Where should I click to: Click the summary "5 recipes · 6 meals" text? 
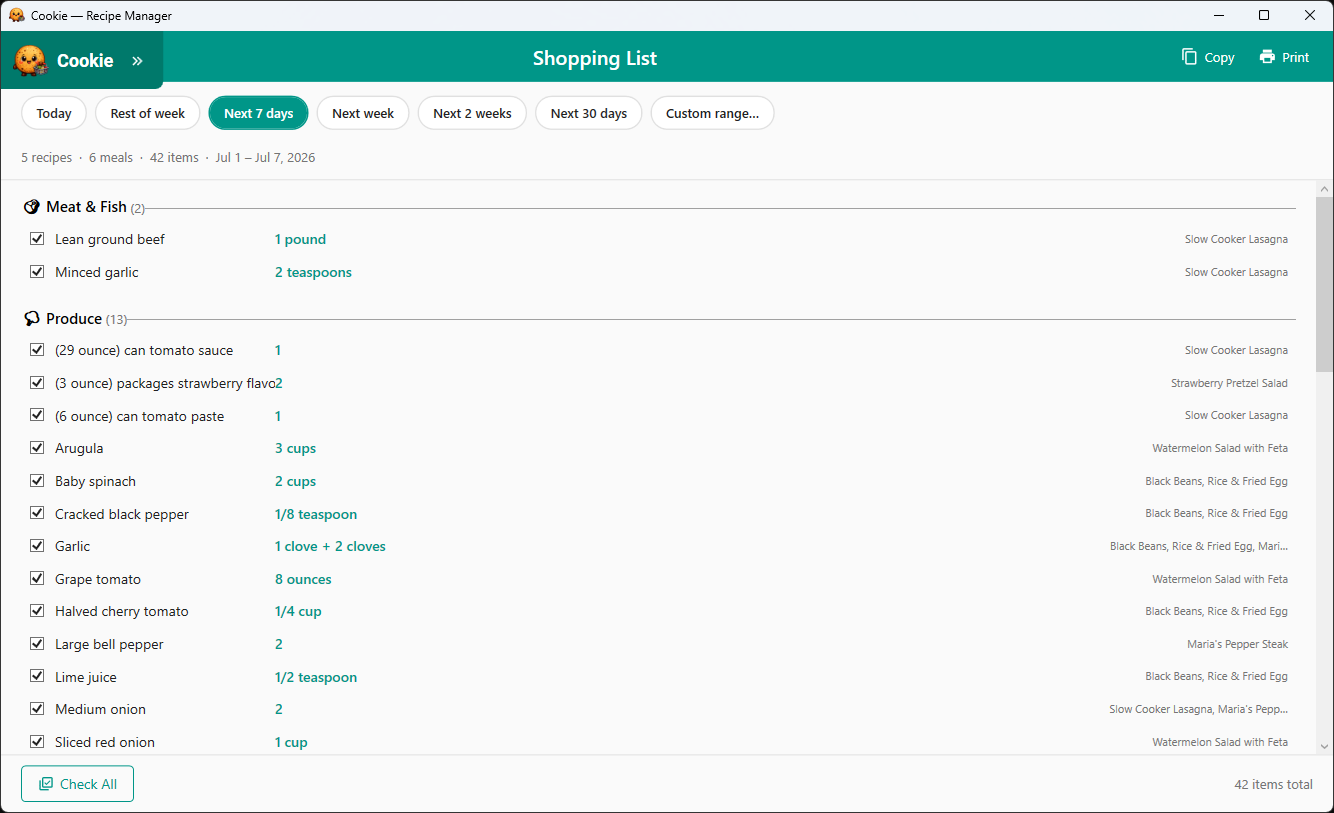77,158
